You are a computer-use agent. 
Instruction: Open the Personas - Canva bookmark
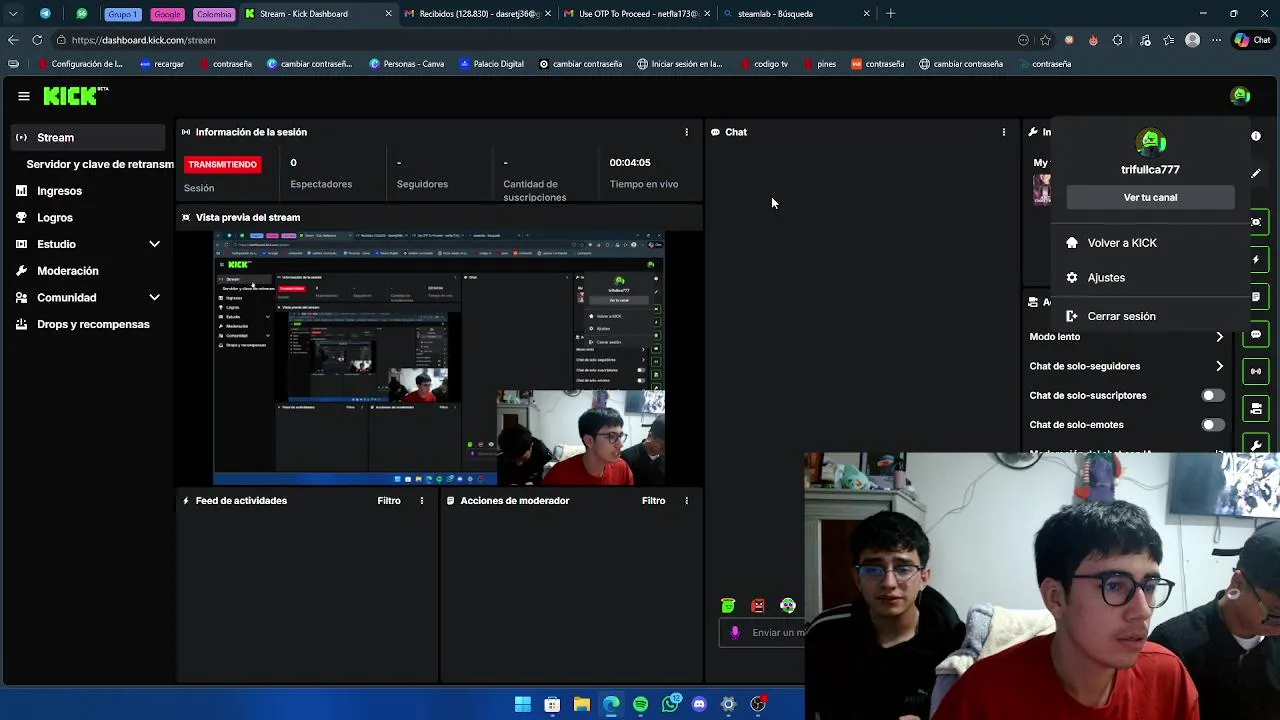click(406, 64)
